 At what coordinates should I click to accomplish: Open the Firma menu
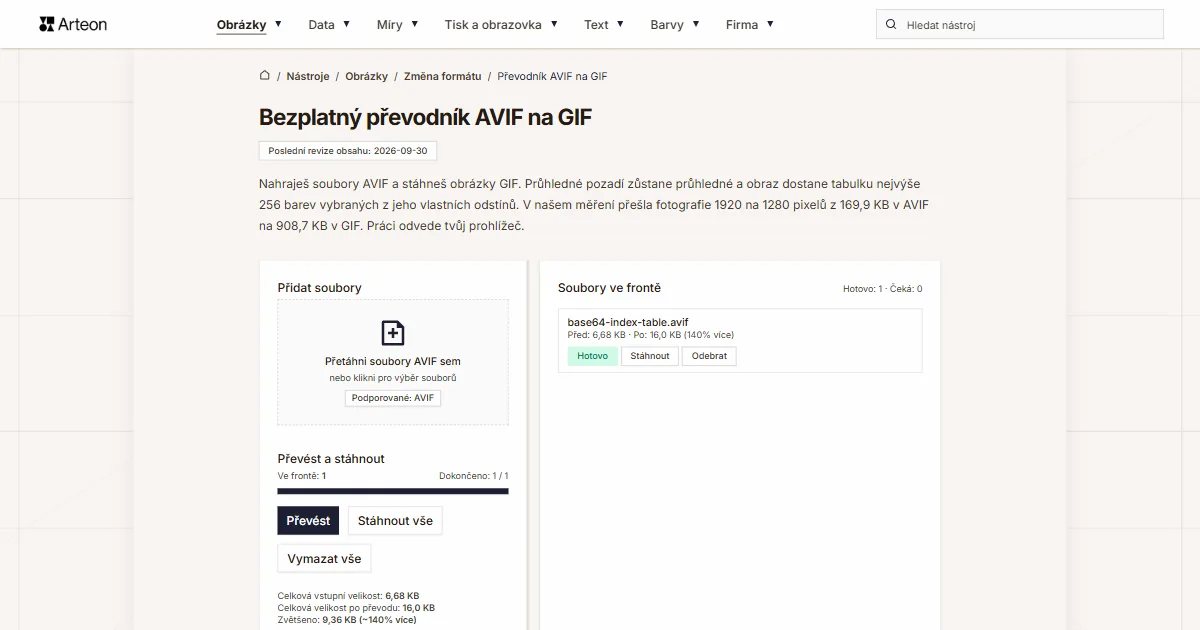[742, 25]
